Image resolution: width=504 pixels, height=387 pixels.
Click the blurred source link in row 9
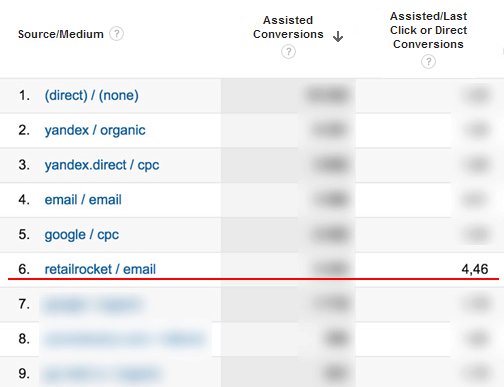pos(102,374)
